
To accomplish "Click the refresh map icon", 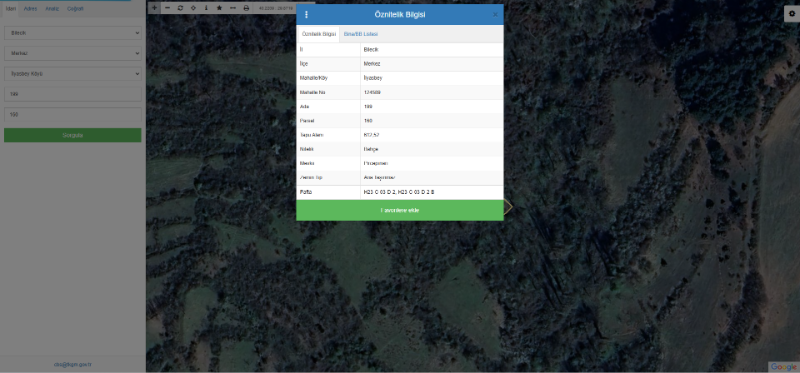I will click(180, 8).
